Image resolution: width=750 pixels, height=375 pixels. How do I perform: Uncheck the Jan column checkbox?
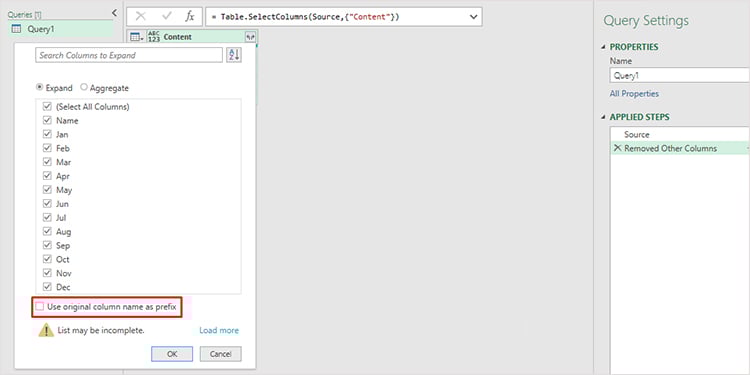[x=47, y=134]
